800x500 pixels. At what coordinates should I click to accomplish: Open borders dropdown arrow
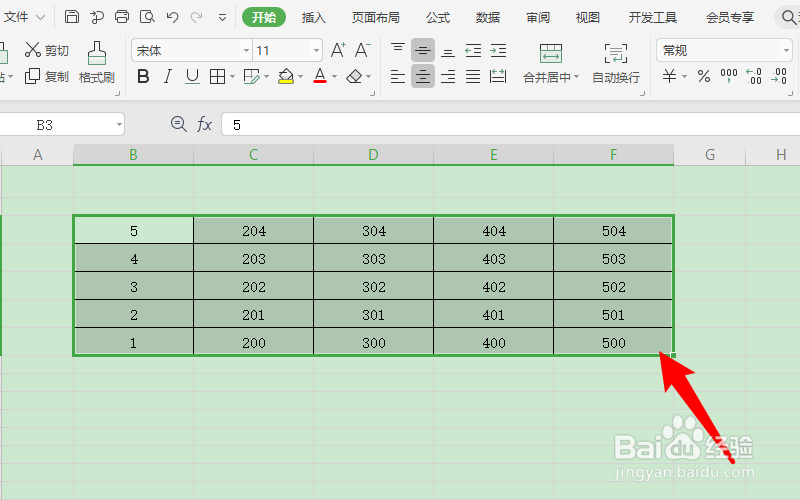click(x=232, y=77)
